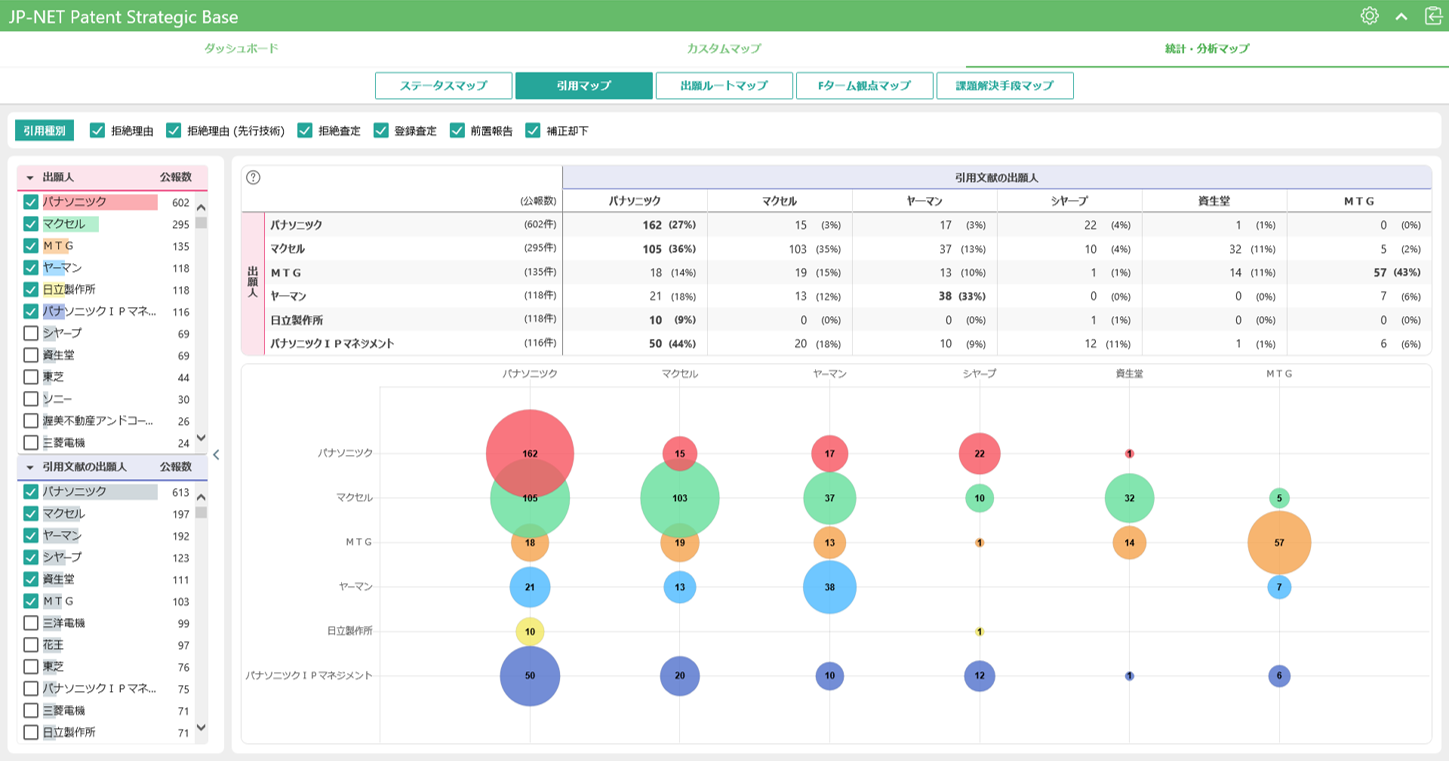The image size is (1449, 761).
Task: Select the orange 57 bubble under MTG
Action: click(1279, 542)
